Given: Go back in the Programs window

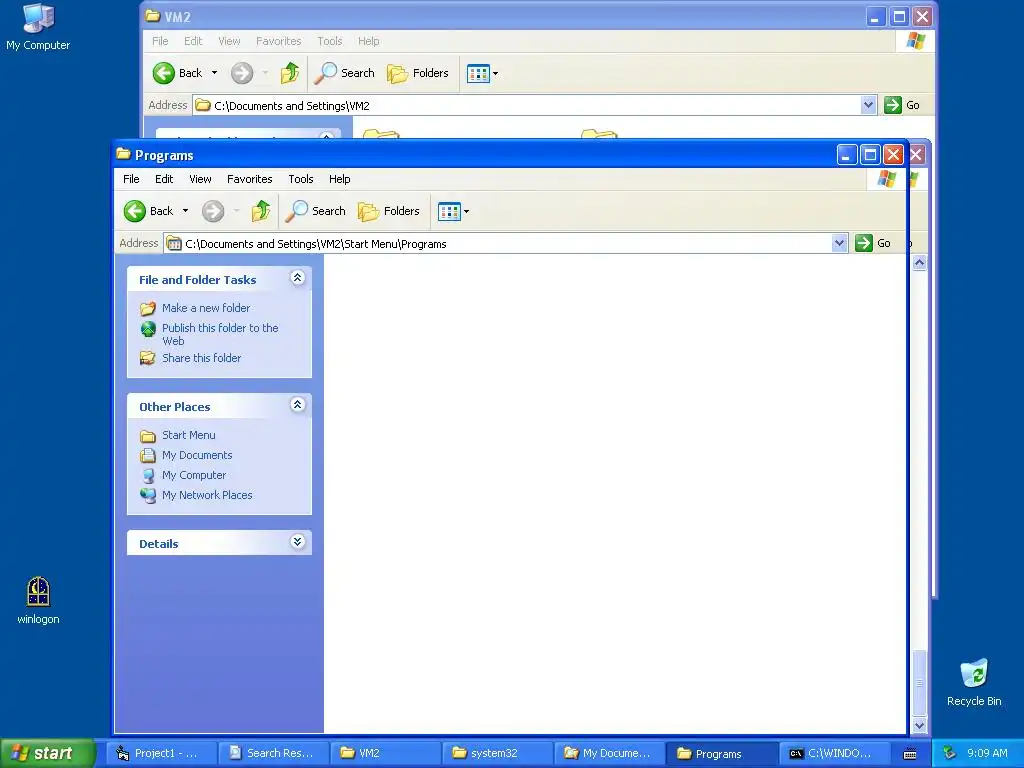Looking at the screenshot, I should [148, 211].
